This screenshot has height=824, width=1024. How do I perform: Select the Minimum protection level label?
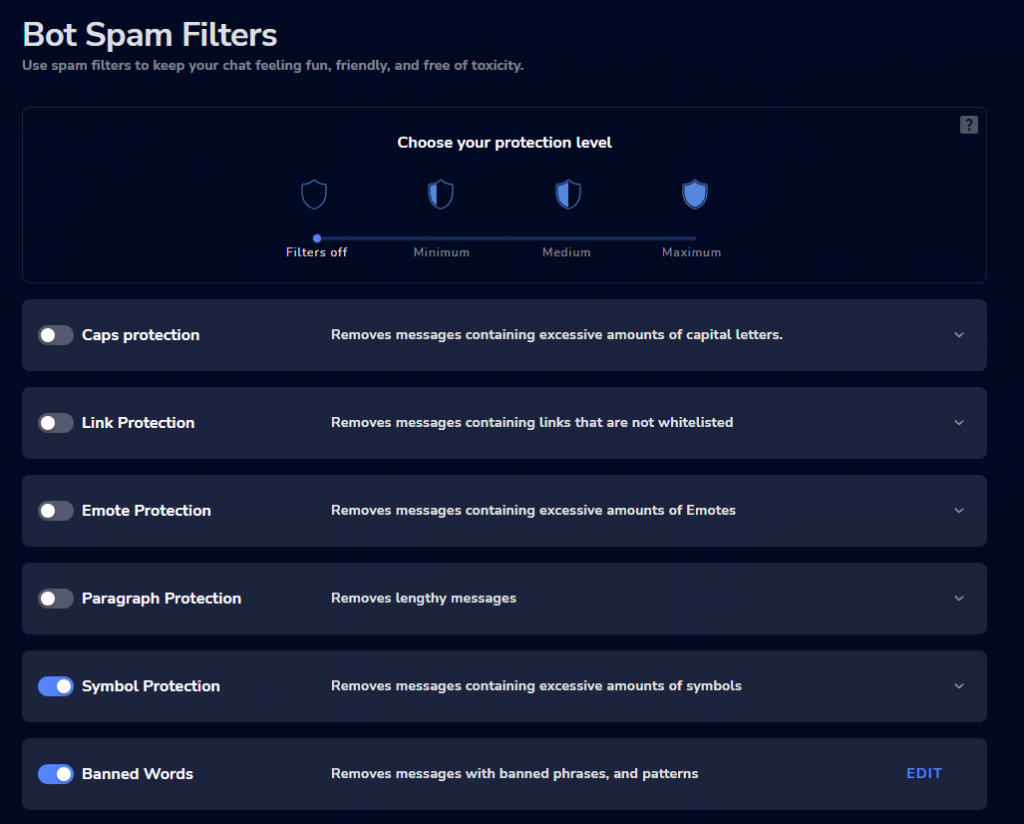tap(441, 253)
